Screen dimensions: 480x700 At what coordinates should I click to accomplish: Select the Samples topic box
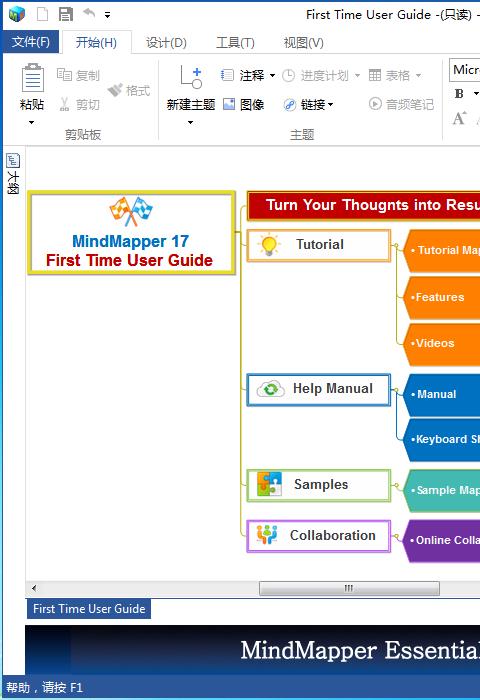[319, 485]
